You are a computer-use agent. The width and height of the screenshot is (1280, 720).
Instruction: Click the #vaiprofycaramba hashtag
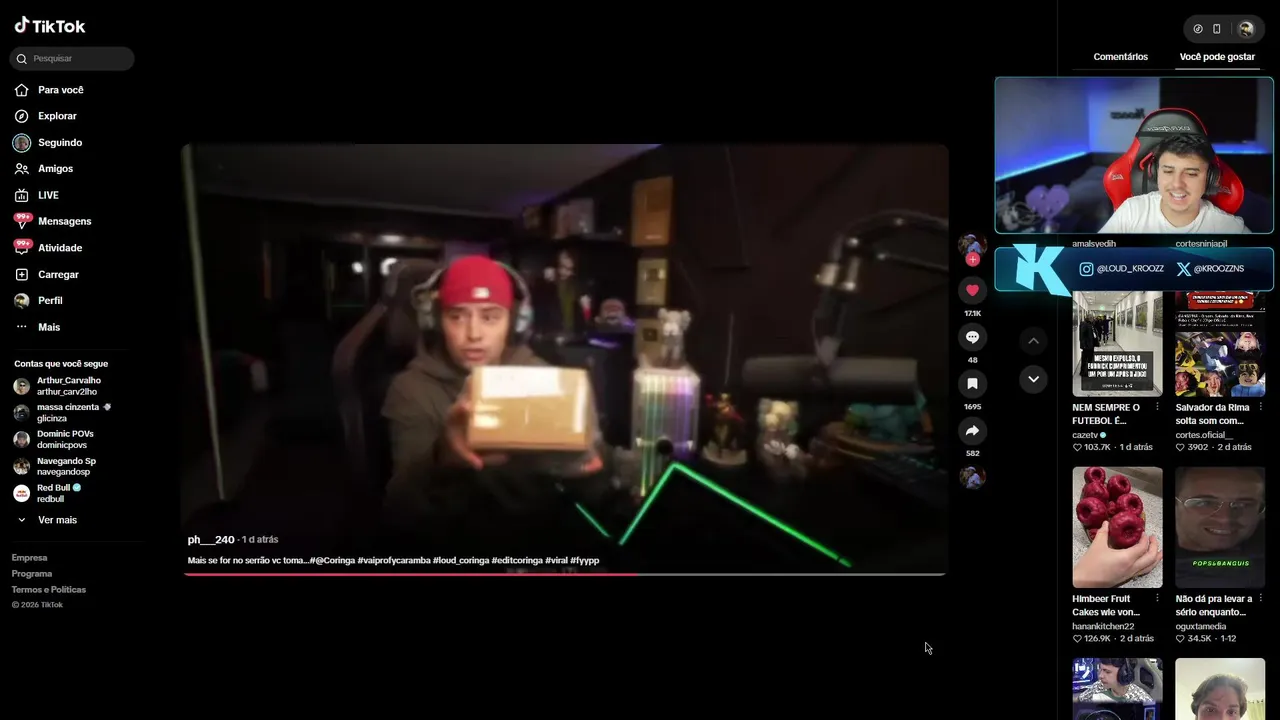[x=394, y=560]
